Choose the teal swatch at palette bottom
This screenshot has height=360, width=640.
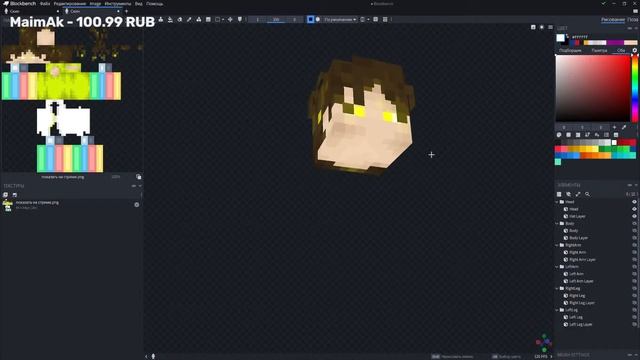(558, 162)
